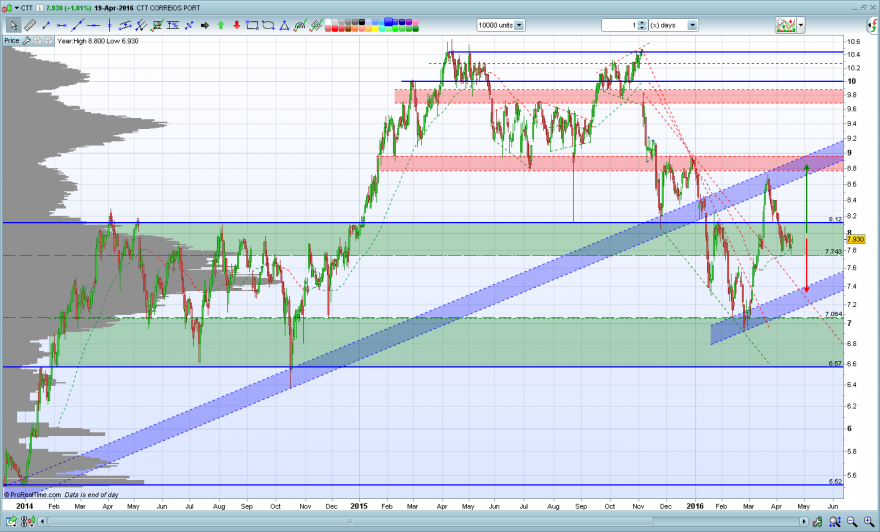
Task: Select the percentage (1%) measure tool
Action: [x=173, y=25]
